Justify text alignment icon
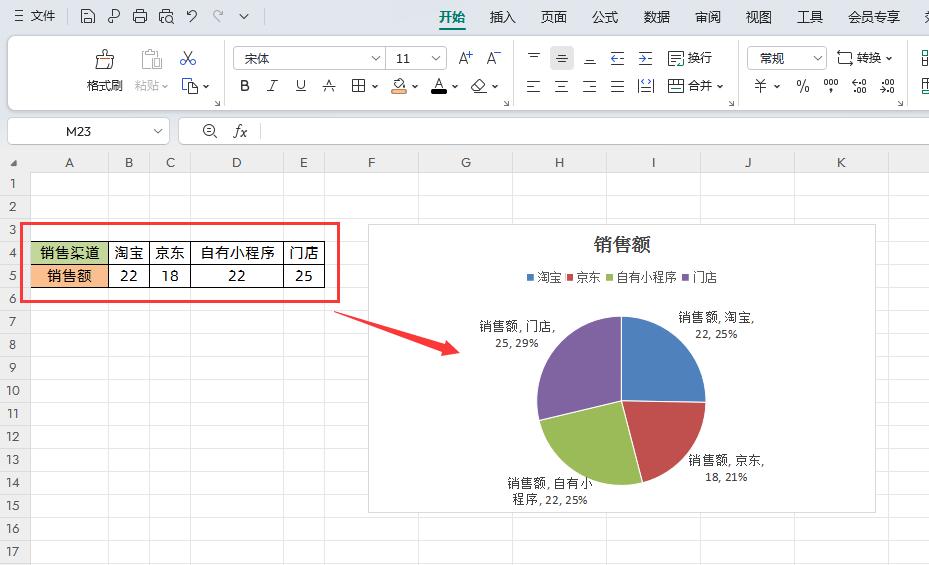This screenshot has width=929, height=565. (617, 86)
